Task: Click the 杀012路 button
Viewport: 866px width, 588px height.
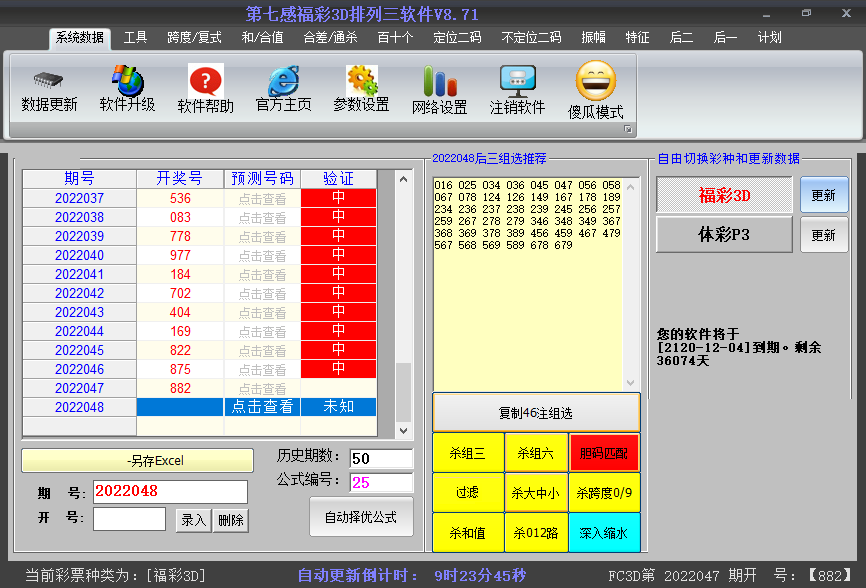Action: tap(536, 532)
